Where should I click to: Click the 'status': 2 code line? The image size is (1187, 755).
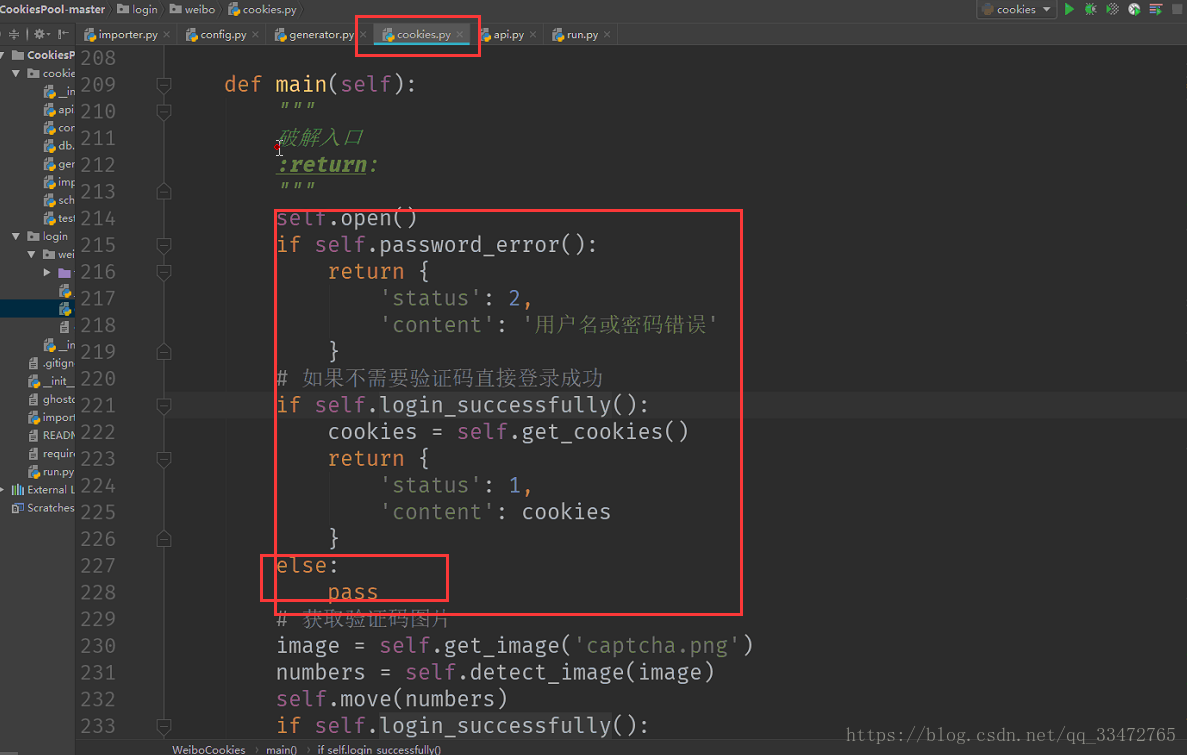(456, 298)
